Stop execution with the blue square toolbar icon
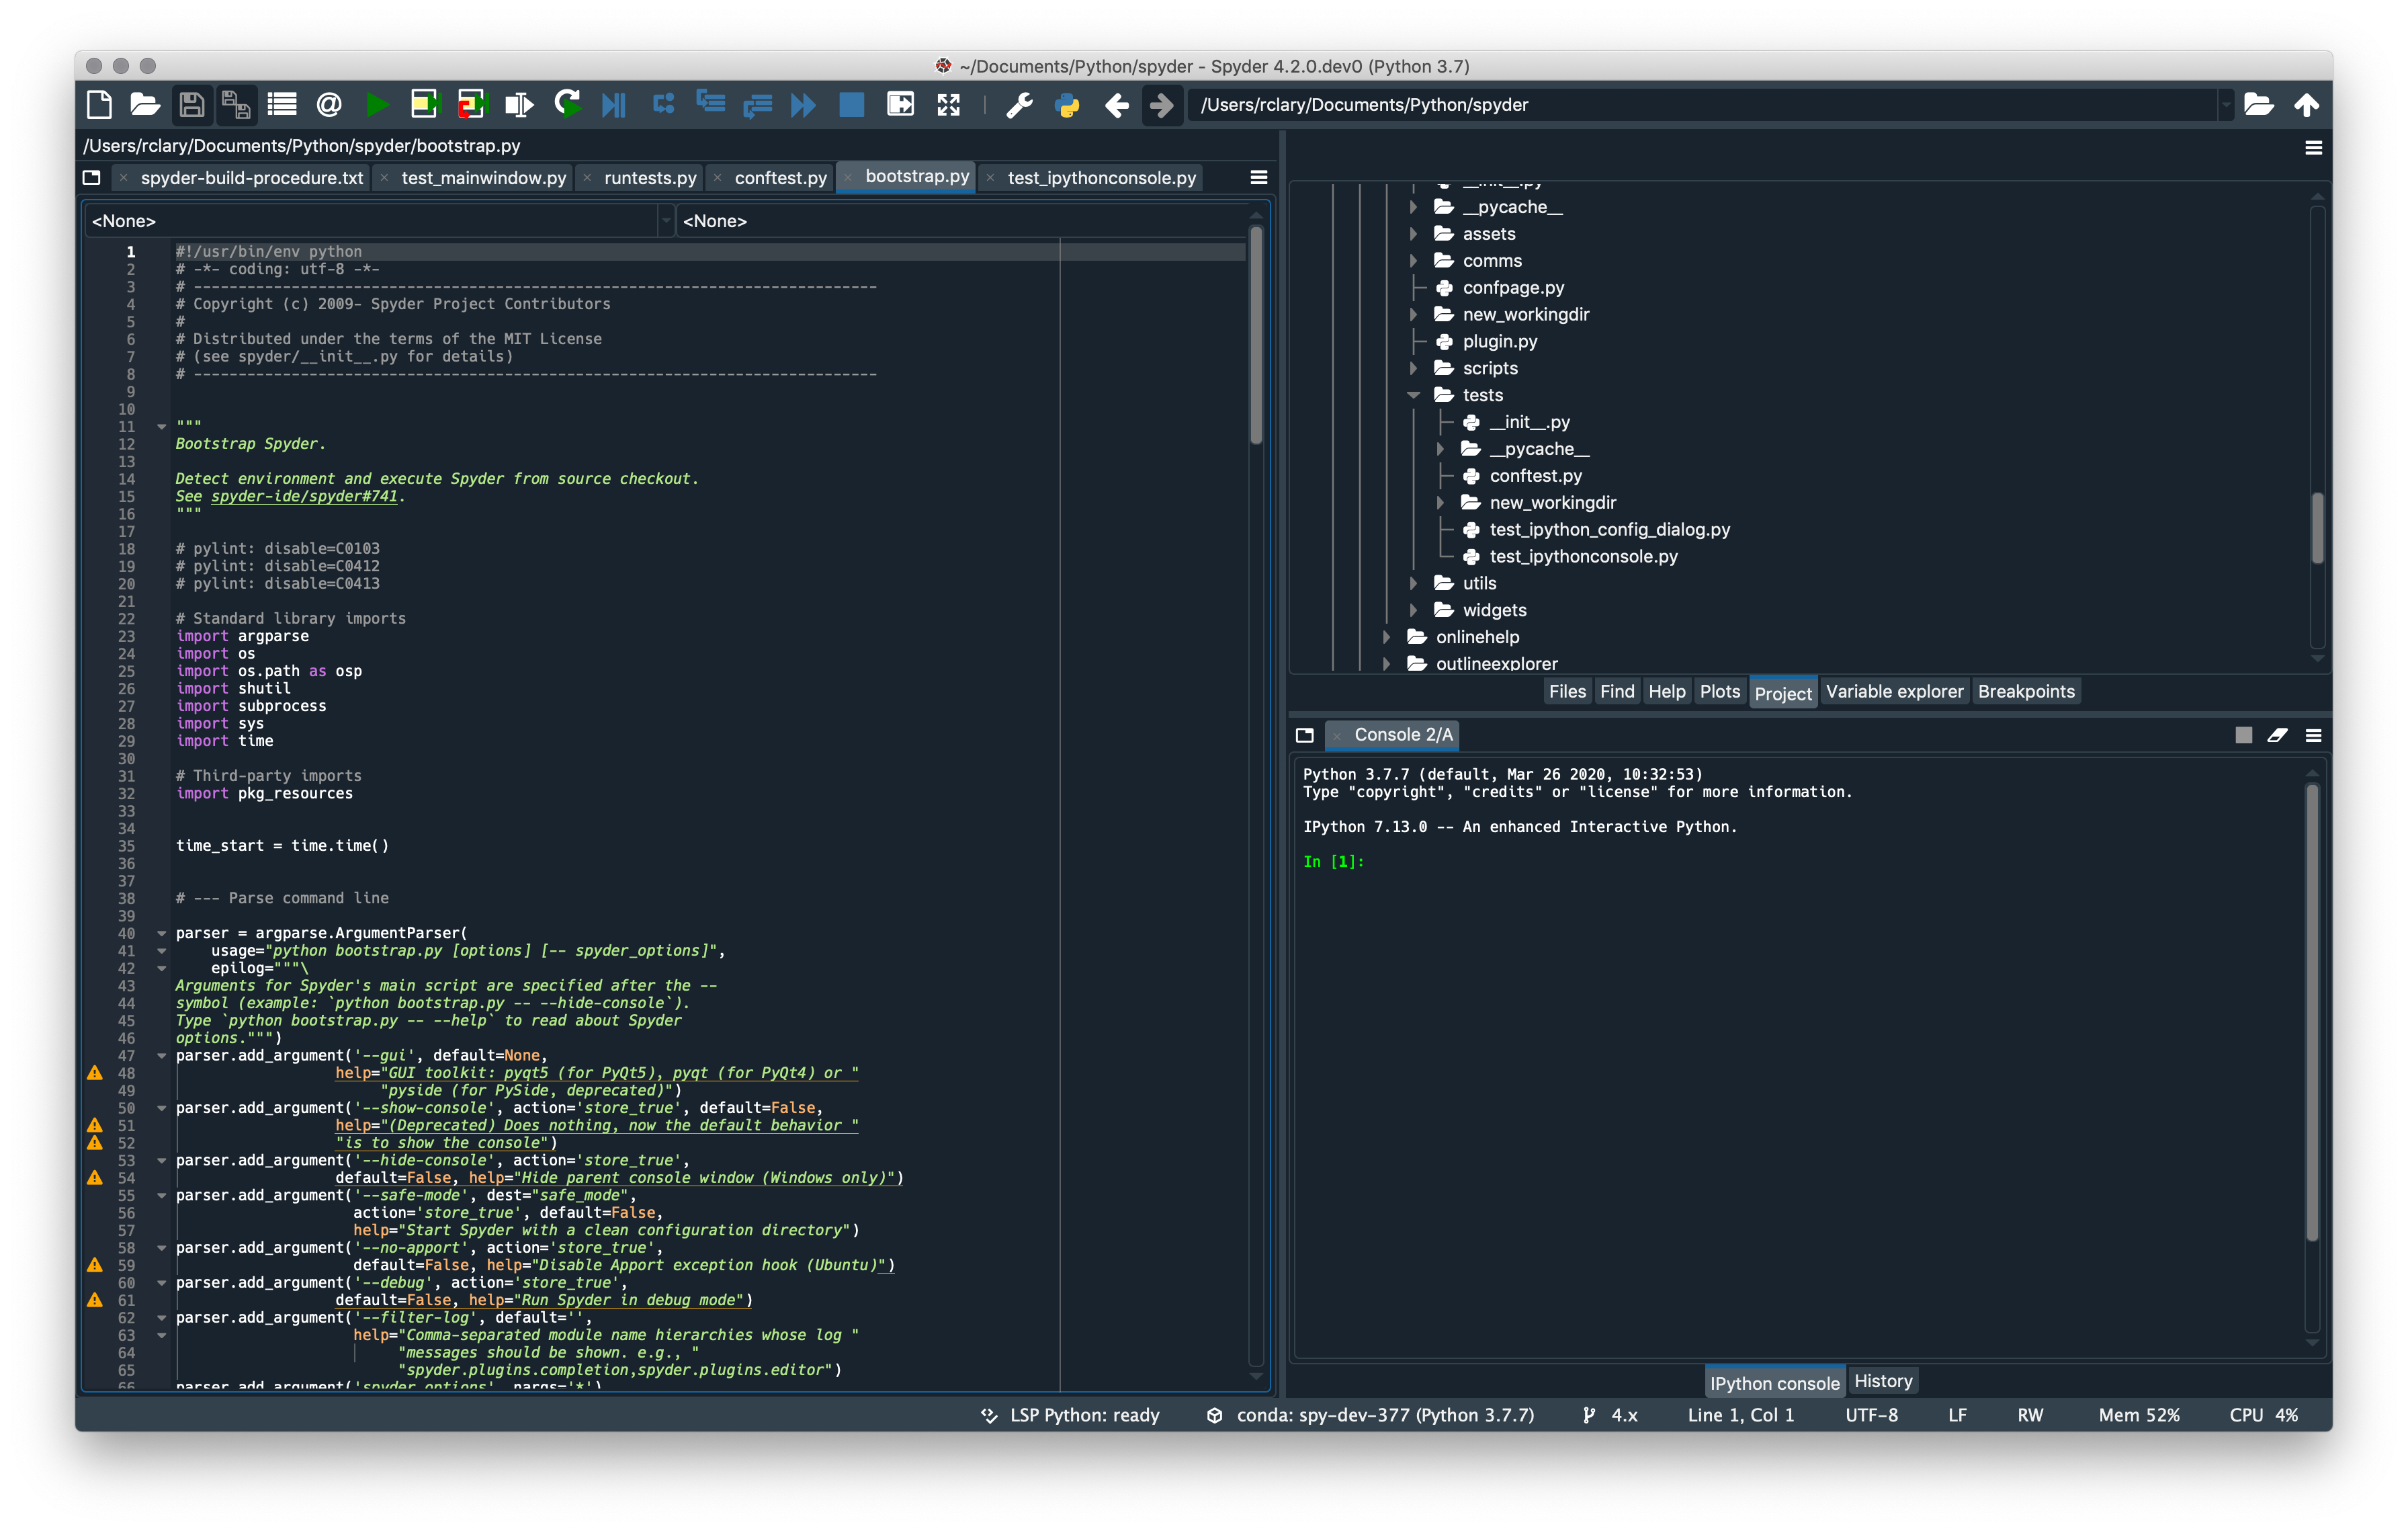The height and width of the screenshot is (1531, 2408). (851, 104)
